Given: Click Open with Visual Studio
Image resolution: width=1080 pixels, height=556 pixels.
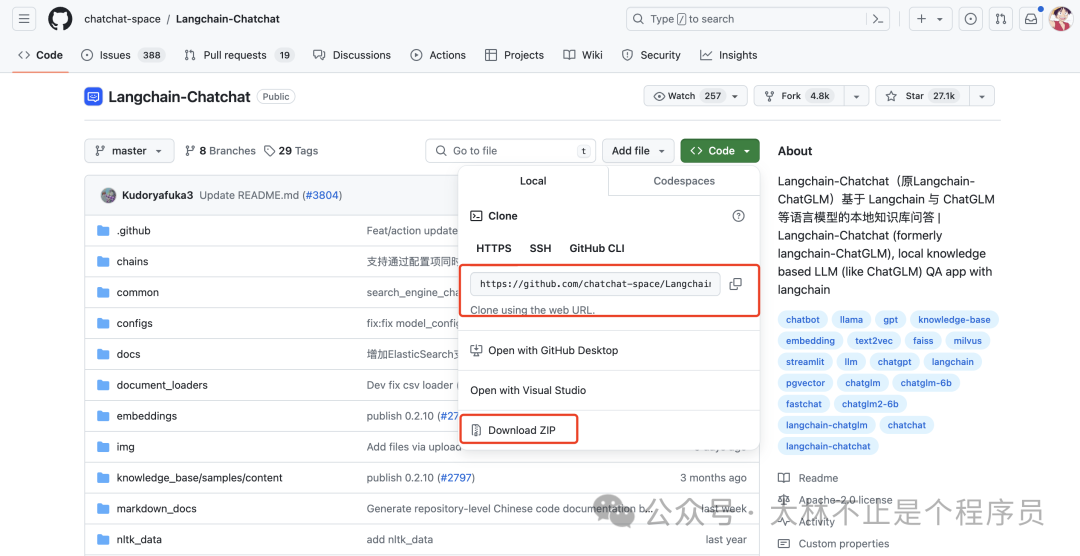Looking at the screenshot, I should 528,391.
